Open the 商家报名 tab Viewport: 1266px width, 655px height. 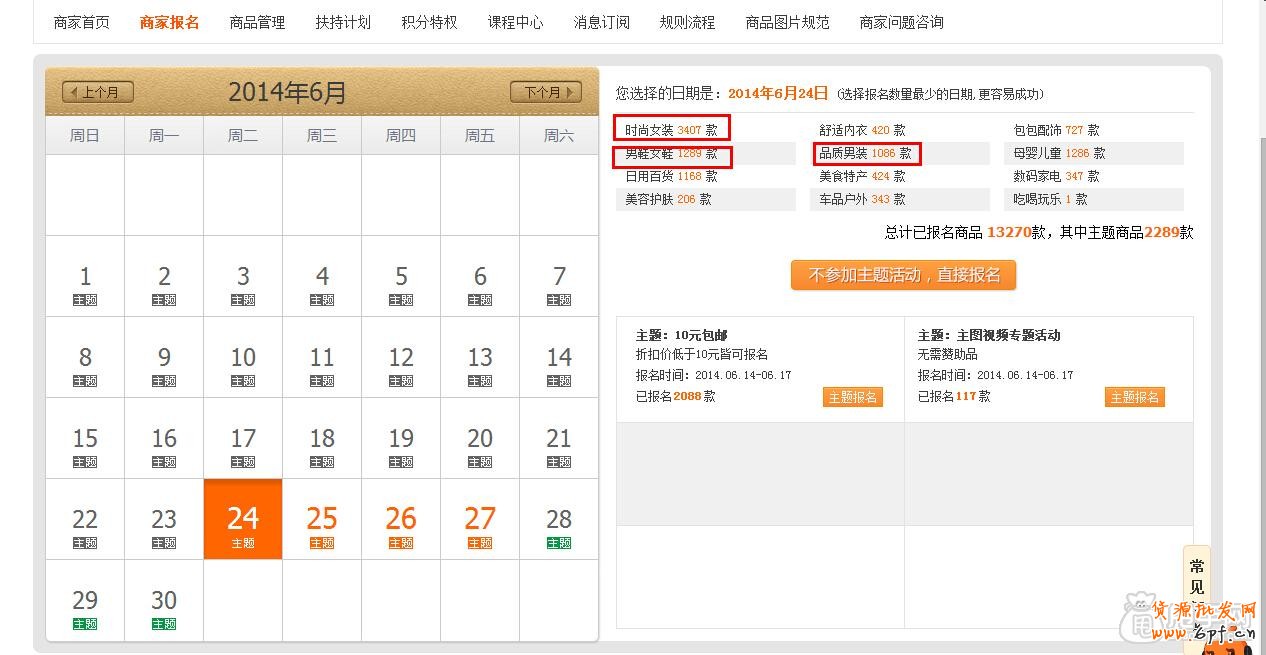169,22
